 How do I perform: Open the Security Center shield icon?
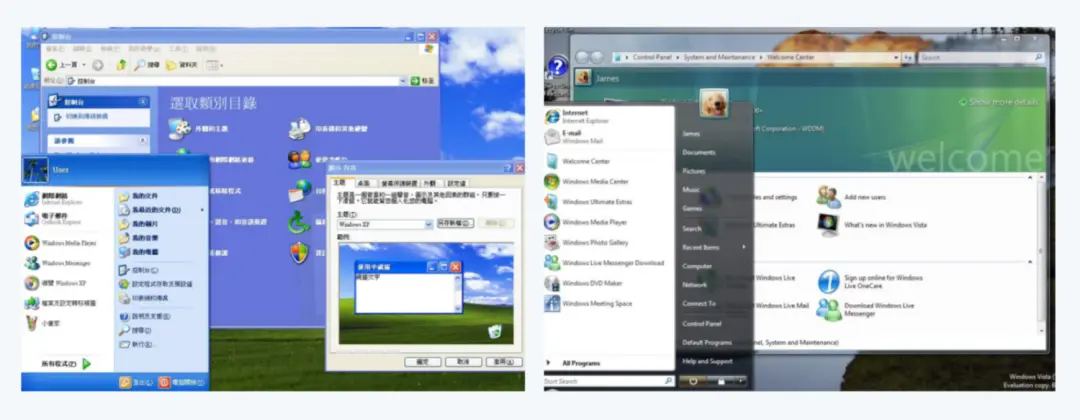pyautogui.click(x=300, y=252)
